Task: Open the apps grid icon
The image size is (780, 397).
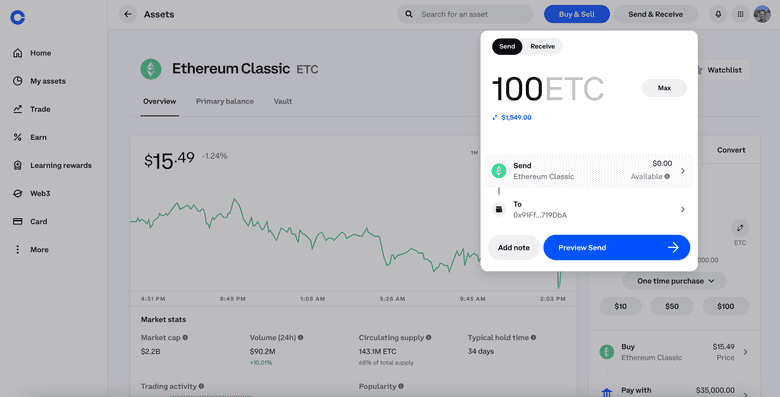Action: [740, 14]
